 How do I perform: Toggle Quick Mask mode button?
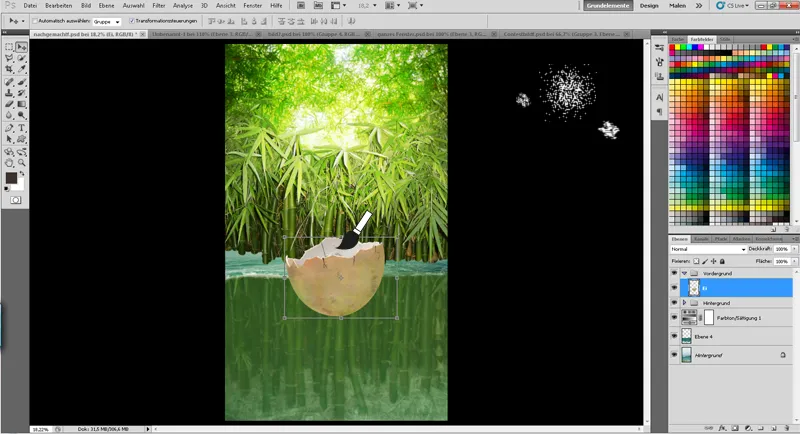pyautogui.click(x=16, y=200)
